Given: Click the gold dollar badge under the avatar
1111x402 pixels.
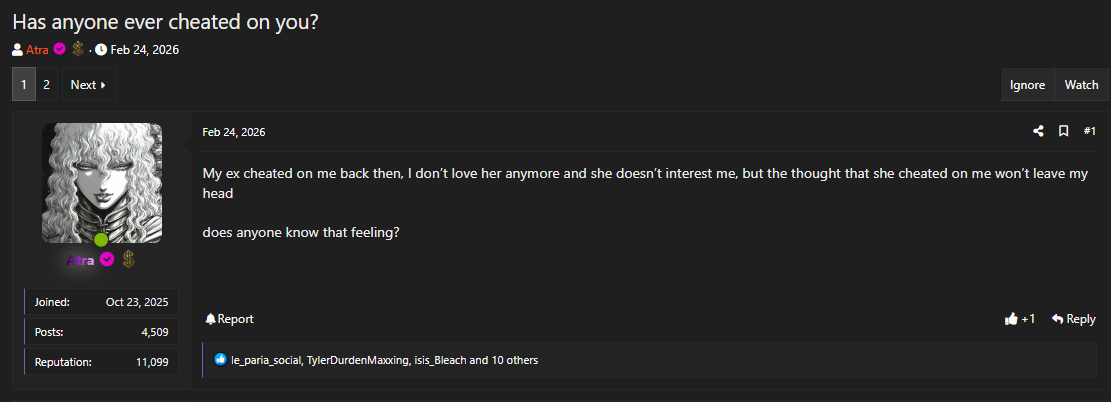Looking at the screenshot, I should pos(128,260).
